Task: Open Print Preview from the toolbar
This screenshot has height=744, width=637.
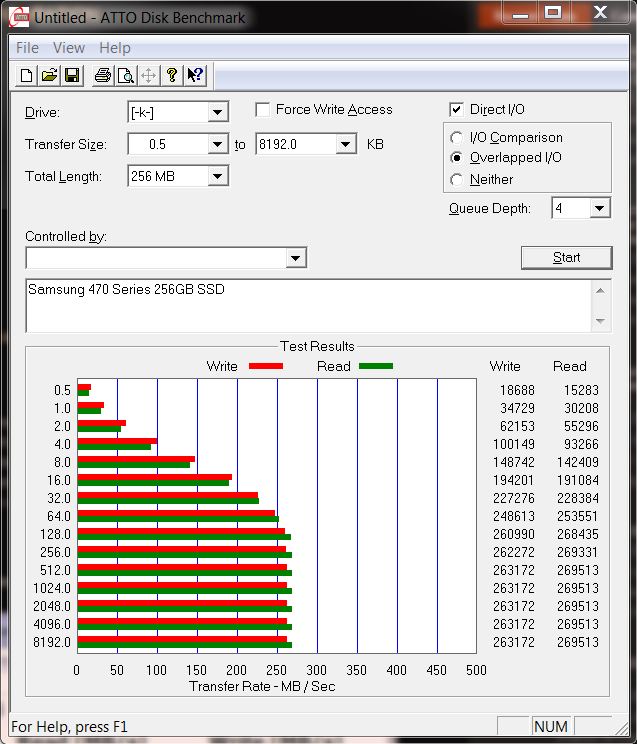Action: 125,75
